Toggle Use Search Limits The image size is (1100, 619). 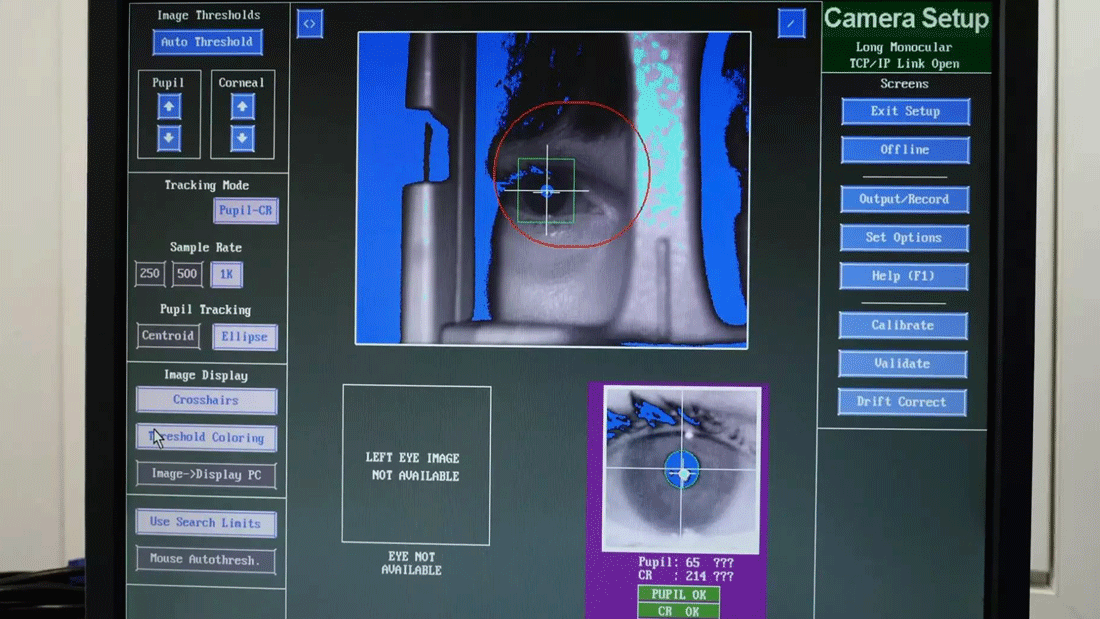206,522
